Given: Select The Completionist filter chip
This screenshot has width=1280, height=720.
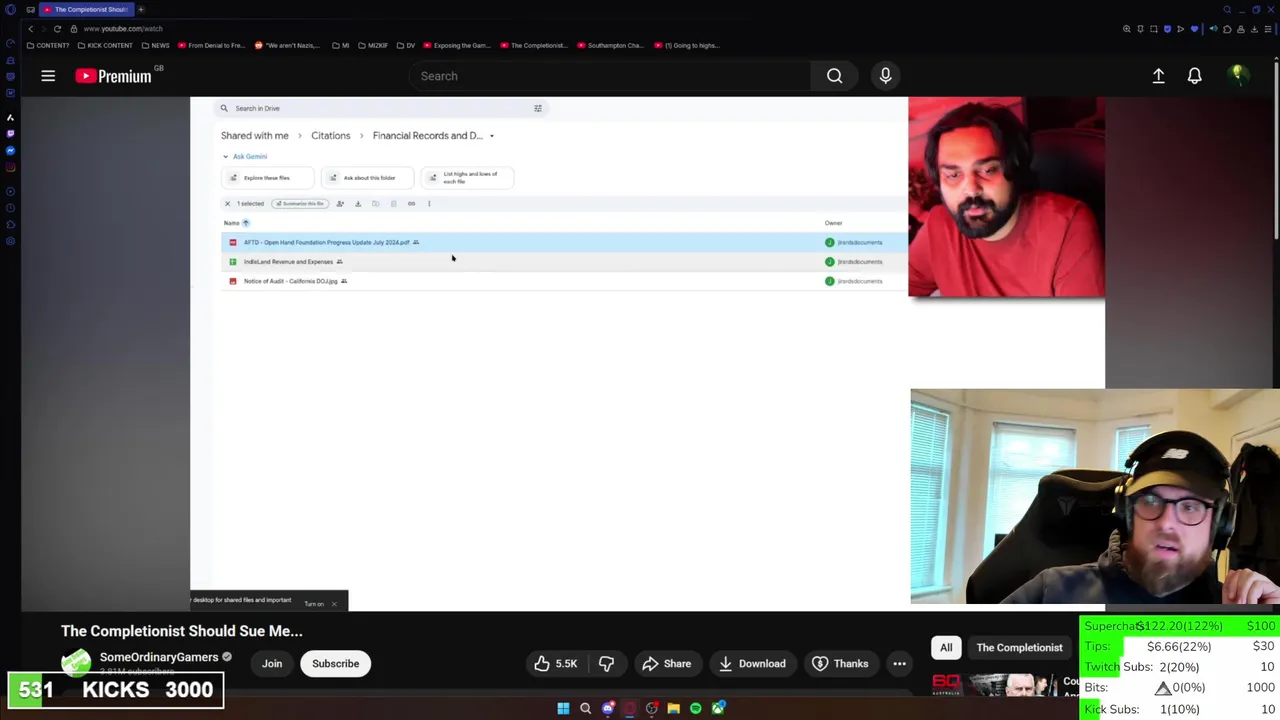Looking at the screenshot, I should pyautogui.click(x=1019, y=647).
